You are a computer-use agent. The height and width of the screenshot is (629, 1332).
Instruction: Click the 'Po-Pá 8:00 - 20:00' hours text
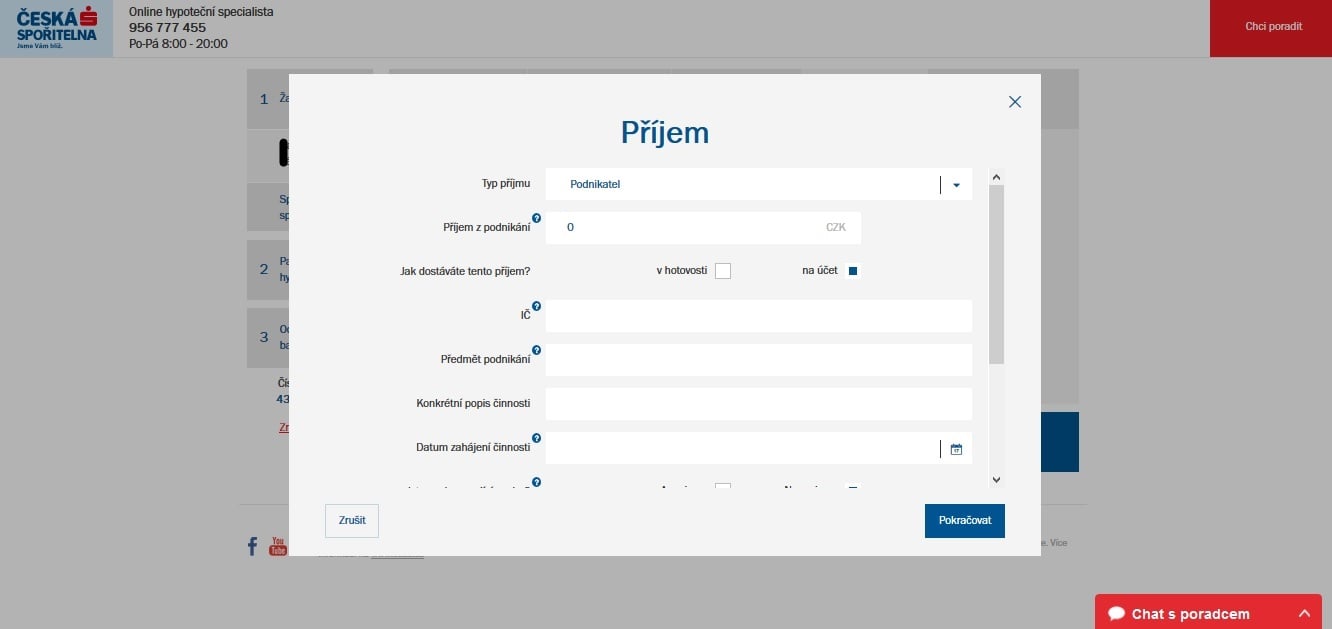178,44
